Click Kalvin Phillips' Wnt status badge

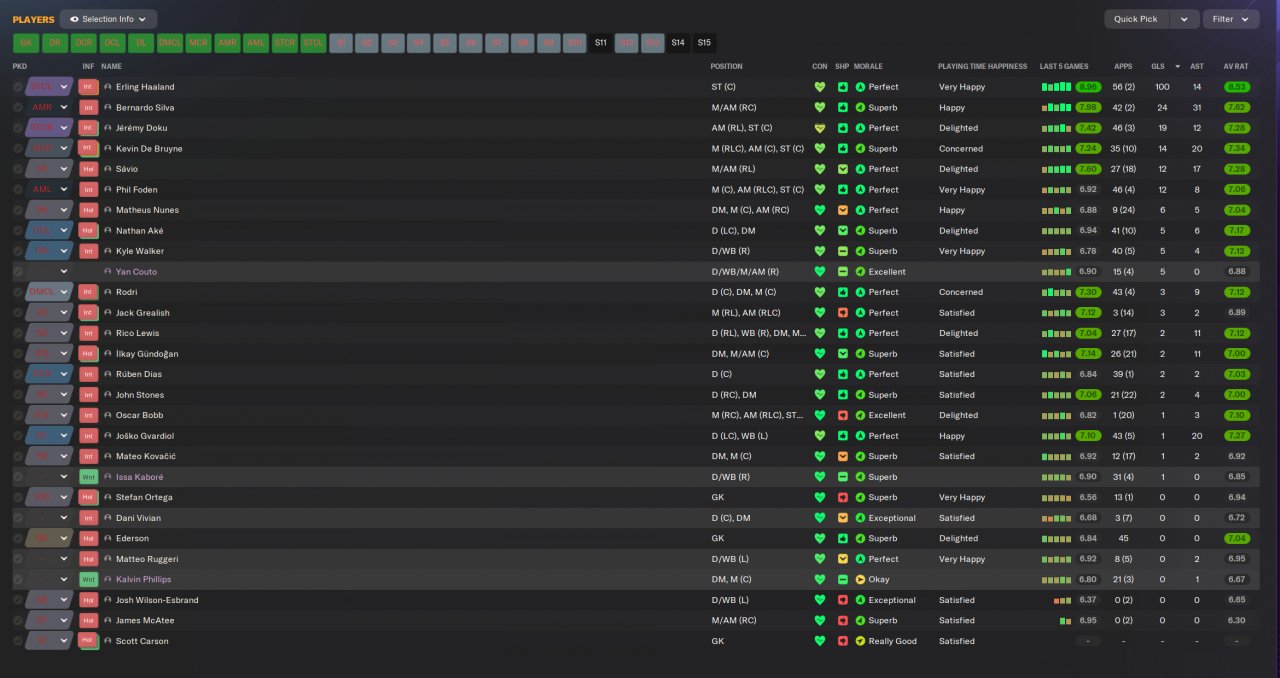pos(88,580)
